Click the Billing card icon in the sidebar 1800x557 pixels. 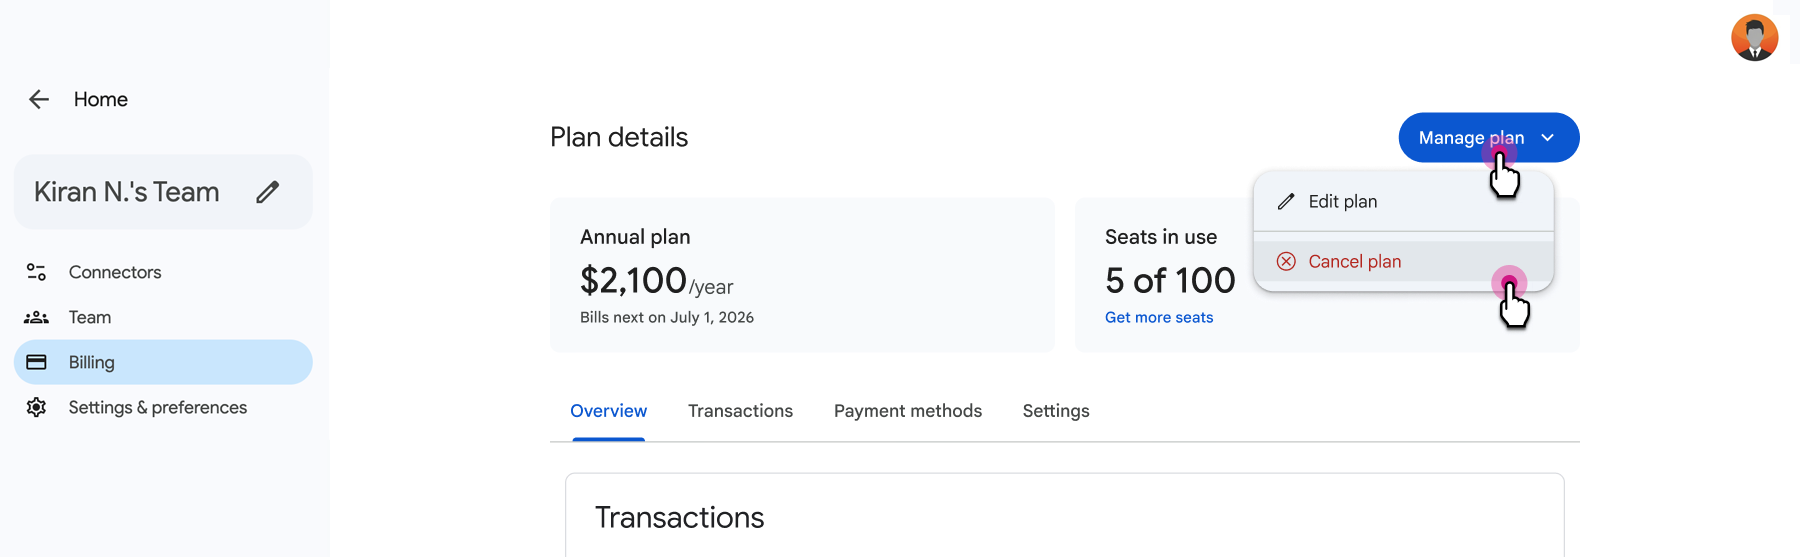36,362
